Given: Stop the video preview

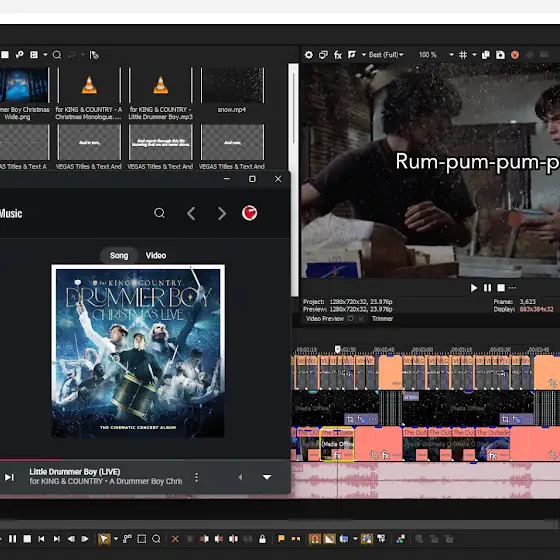Looking at the screenshot, I should click(501, 288).
